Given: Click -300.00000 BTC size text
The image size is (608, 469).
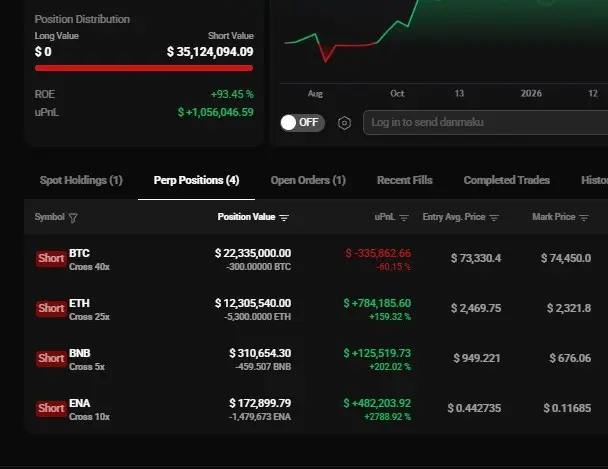Looking at the screenshot, I should pyautogui.click(x=258, y=267).
